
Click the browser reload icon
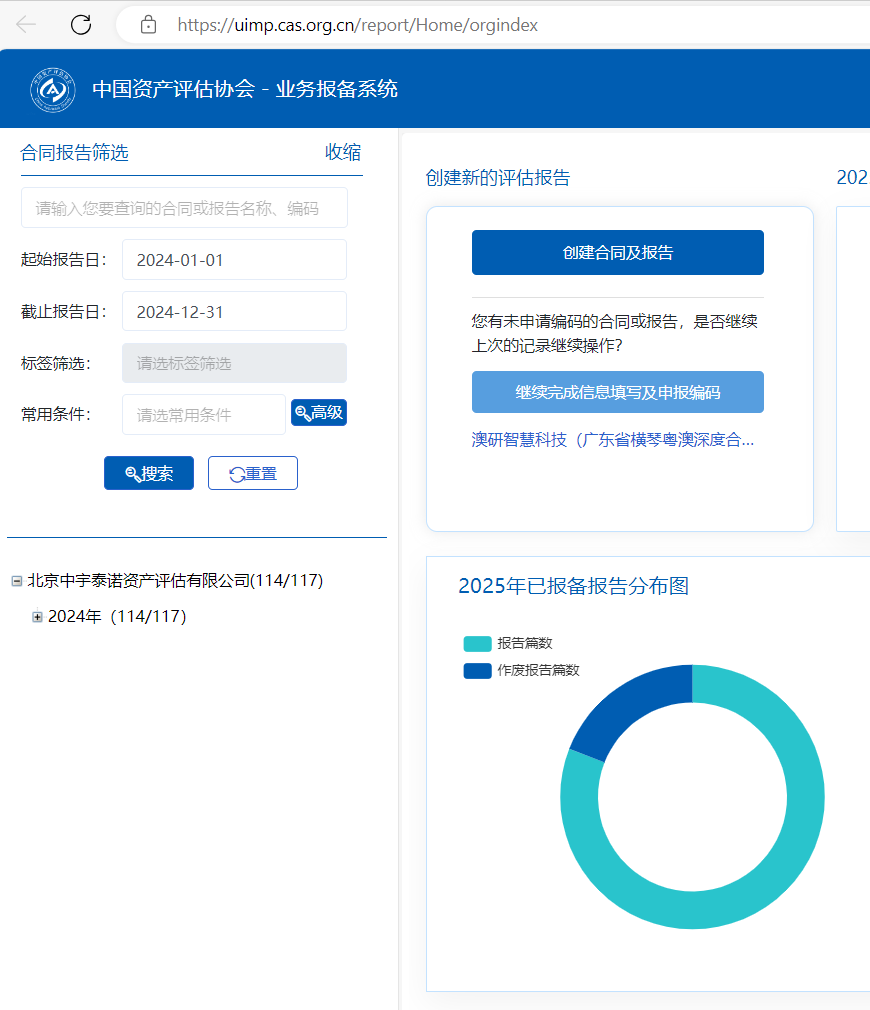pos(81,25)
